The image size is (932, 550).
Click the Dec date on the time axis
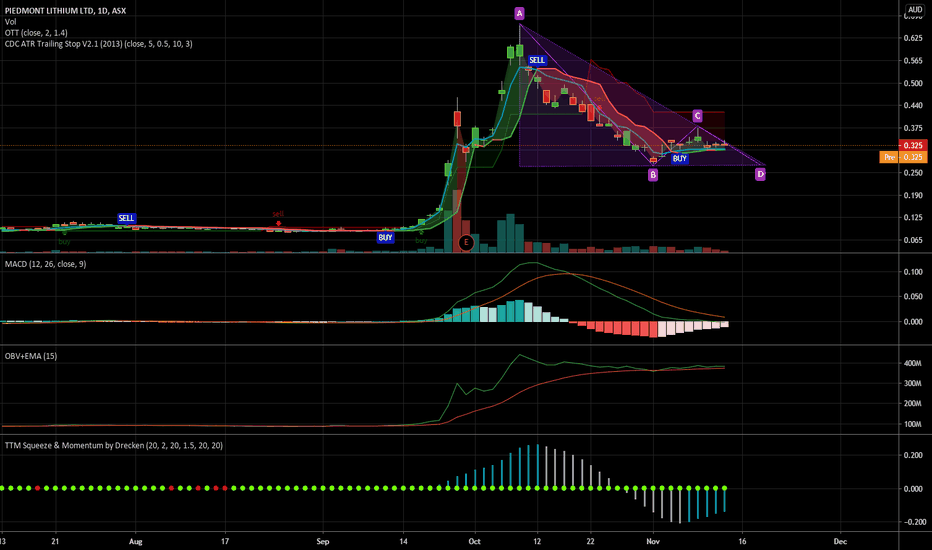840,541
